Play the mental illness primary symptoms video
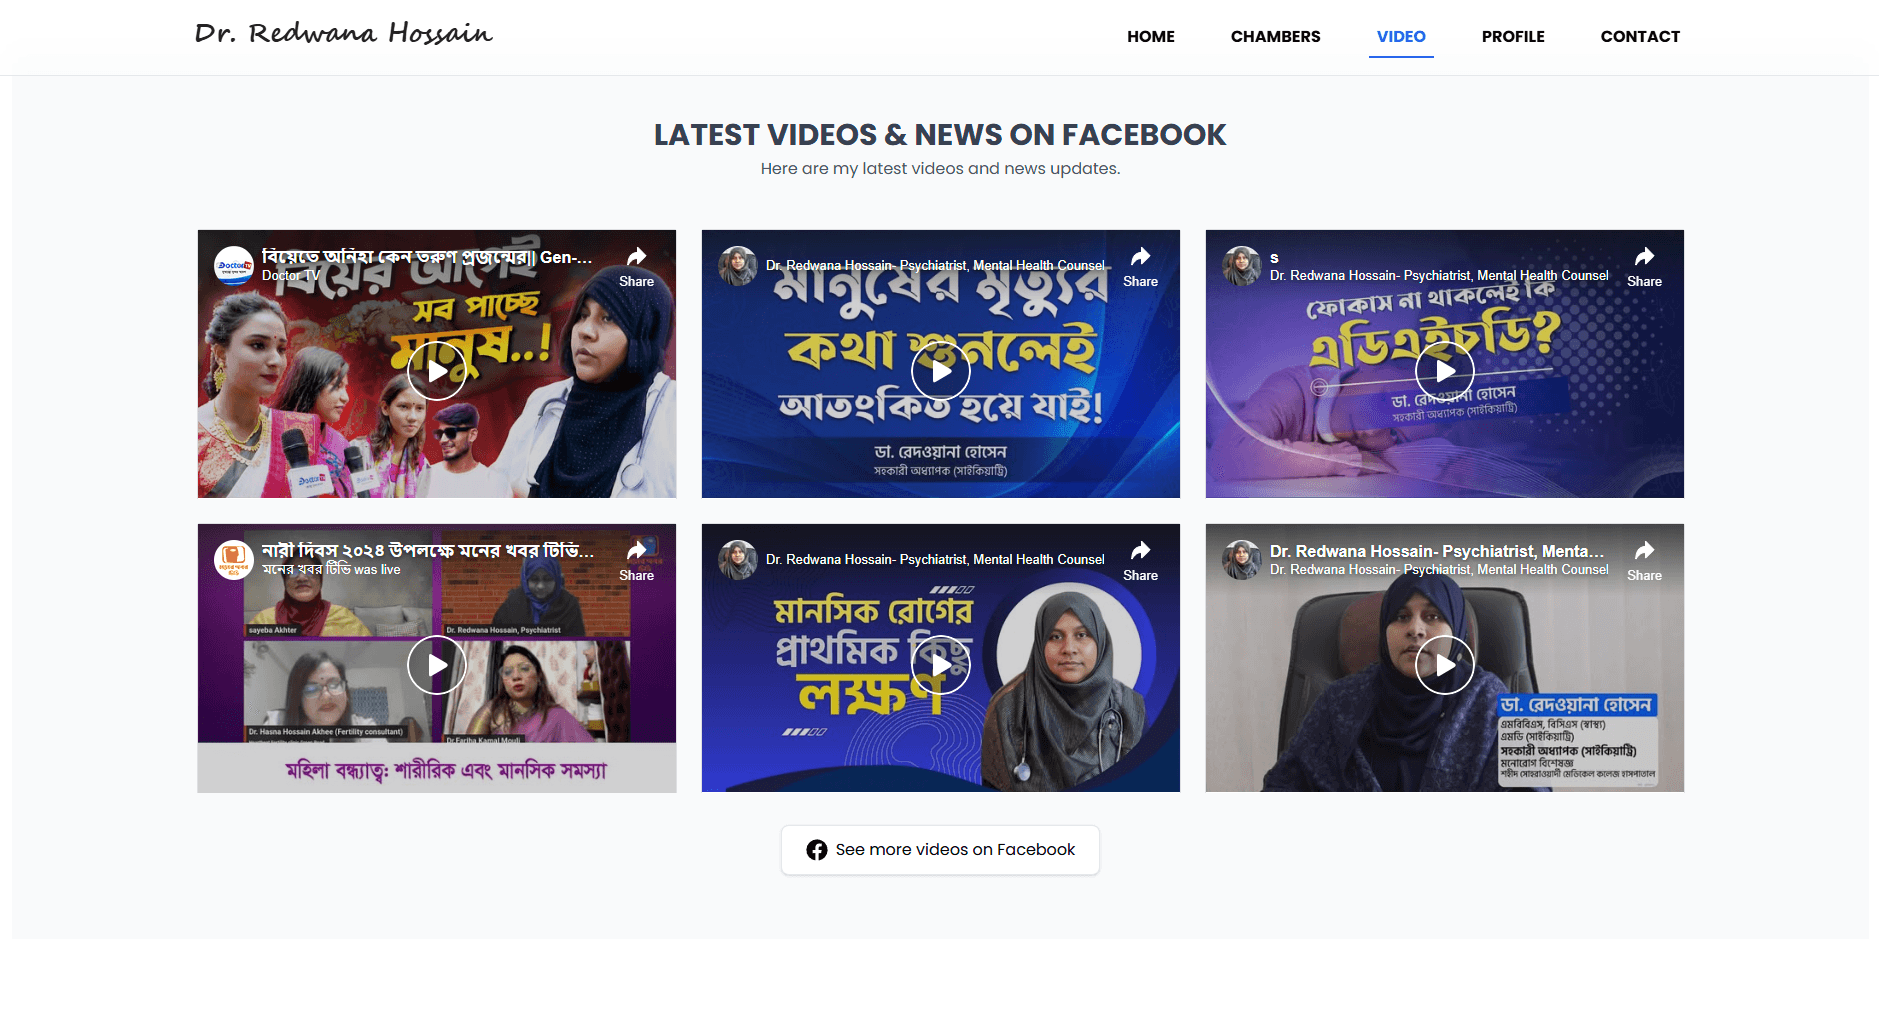The height and width of the screenshot is (1010, 1879). pyautogui.click(x=940, y=665)
